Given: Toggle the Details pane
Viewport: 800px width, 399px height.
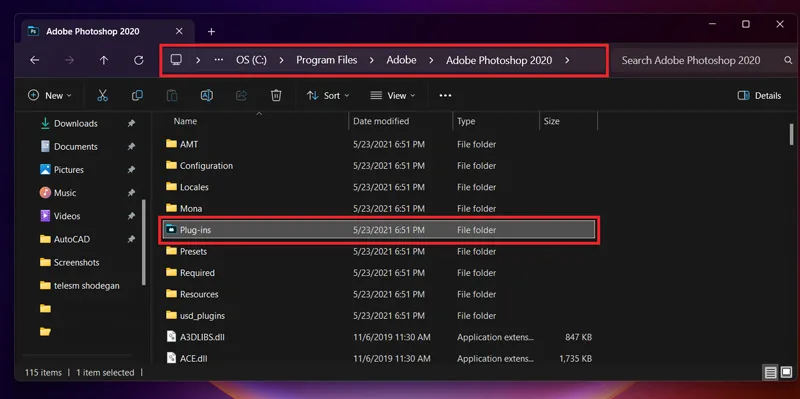Looking at the screenshot, I should (759, 95).
